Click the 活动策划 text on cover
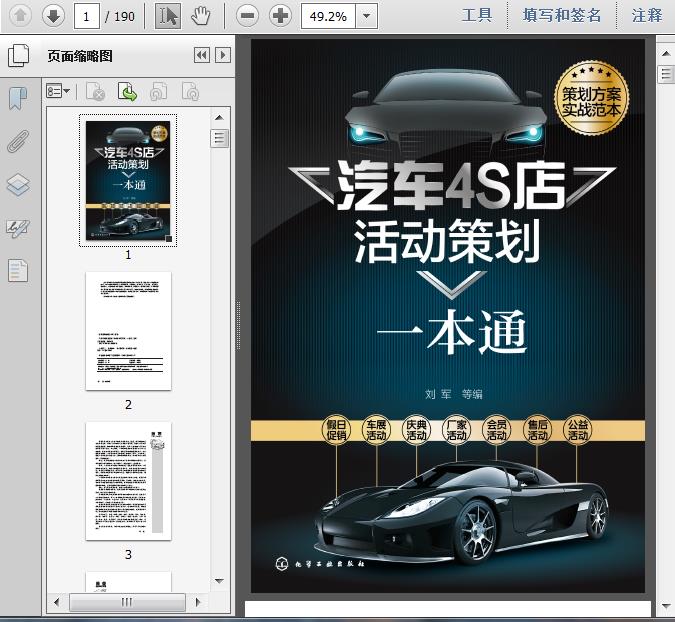 coord(448,241)
